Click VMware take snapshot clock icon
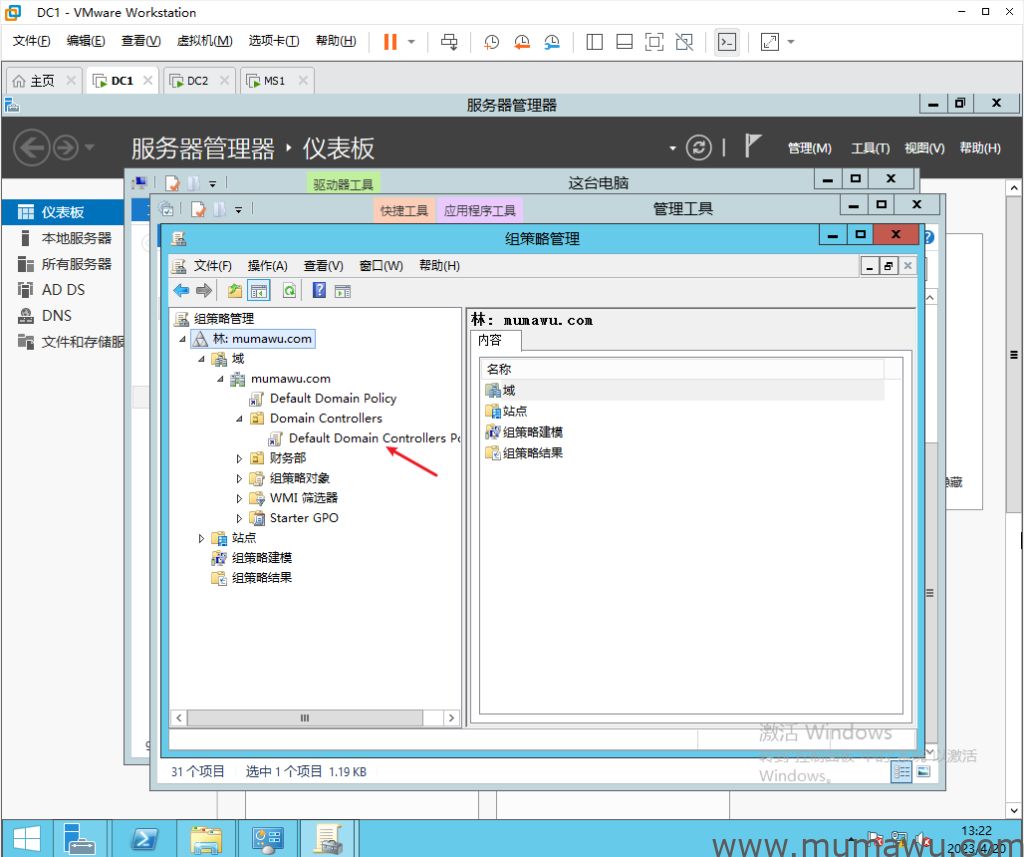 point(491,42)
